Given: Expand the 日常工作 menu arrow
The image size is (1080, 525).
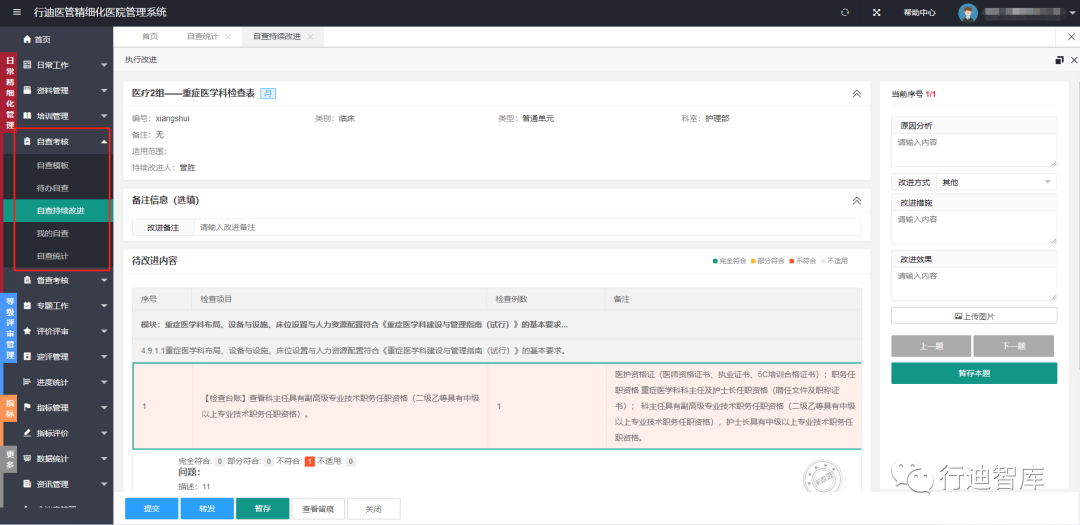Looking at the screenshot, I should point(104,65).
